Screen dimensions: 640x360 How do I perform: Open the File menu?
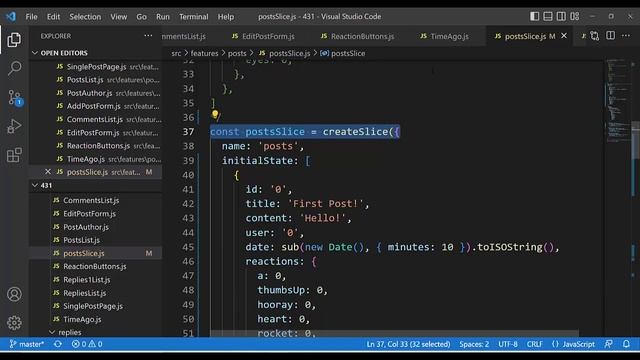tap(31, 17)
